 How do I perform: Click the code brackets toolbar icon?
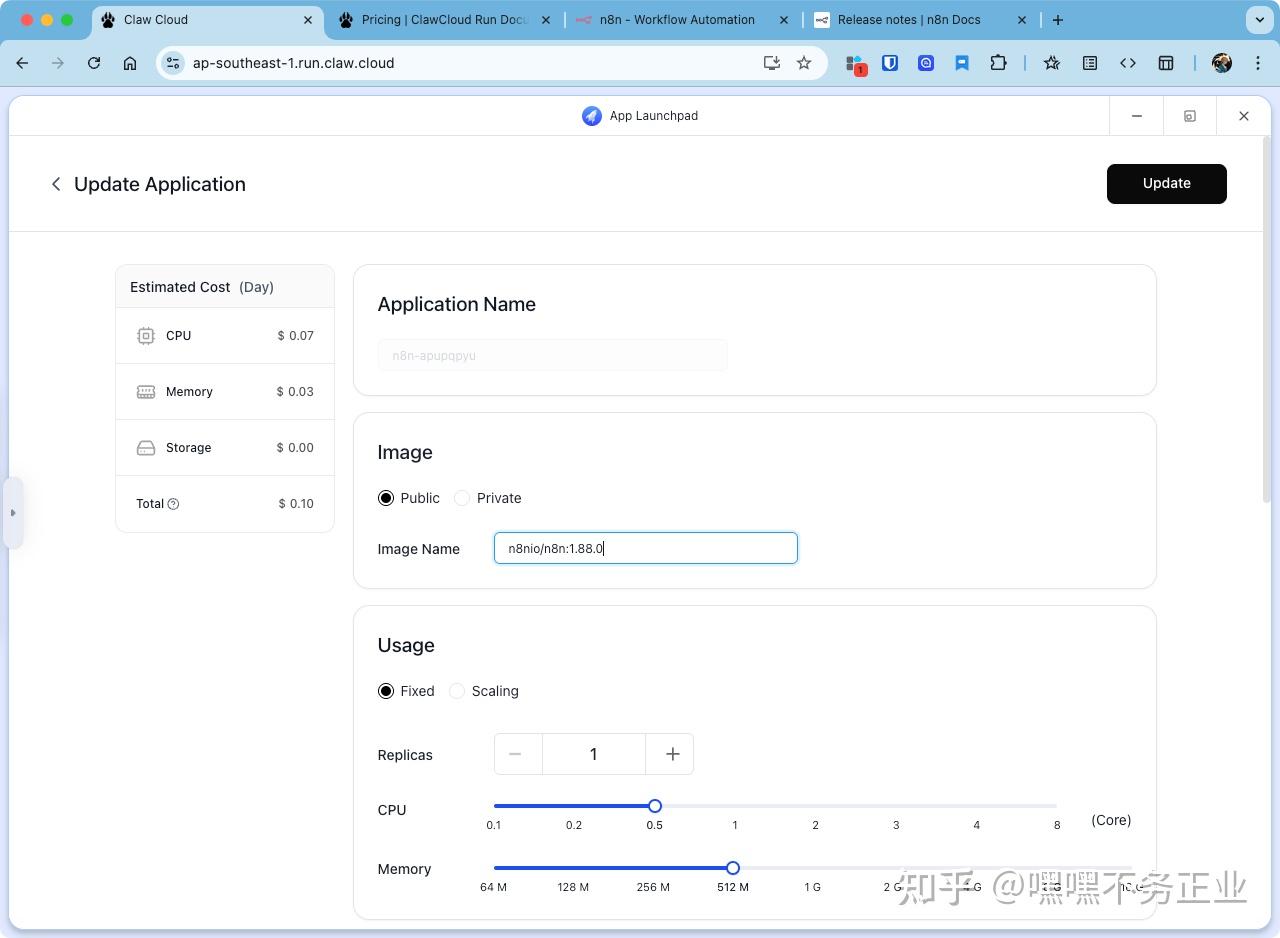point(1128,63)
